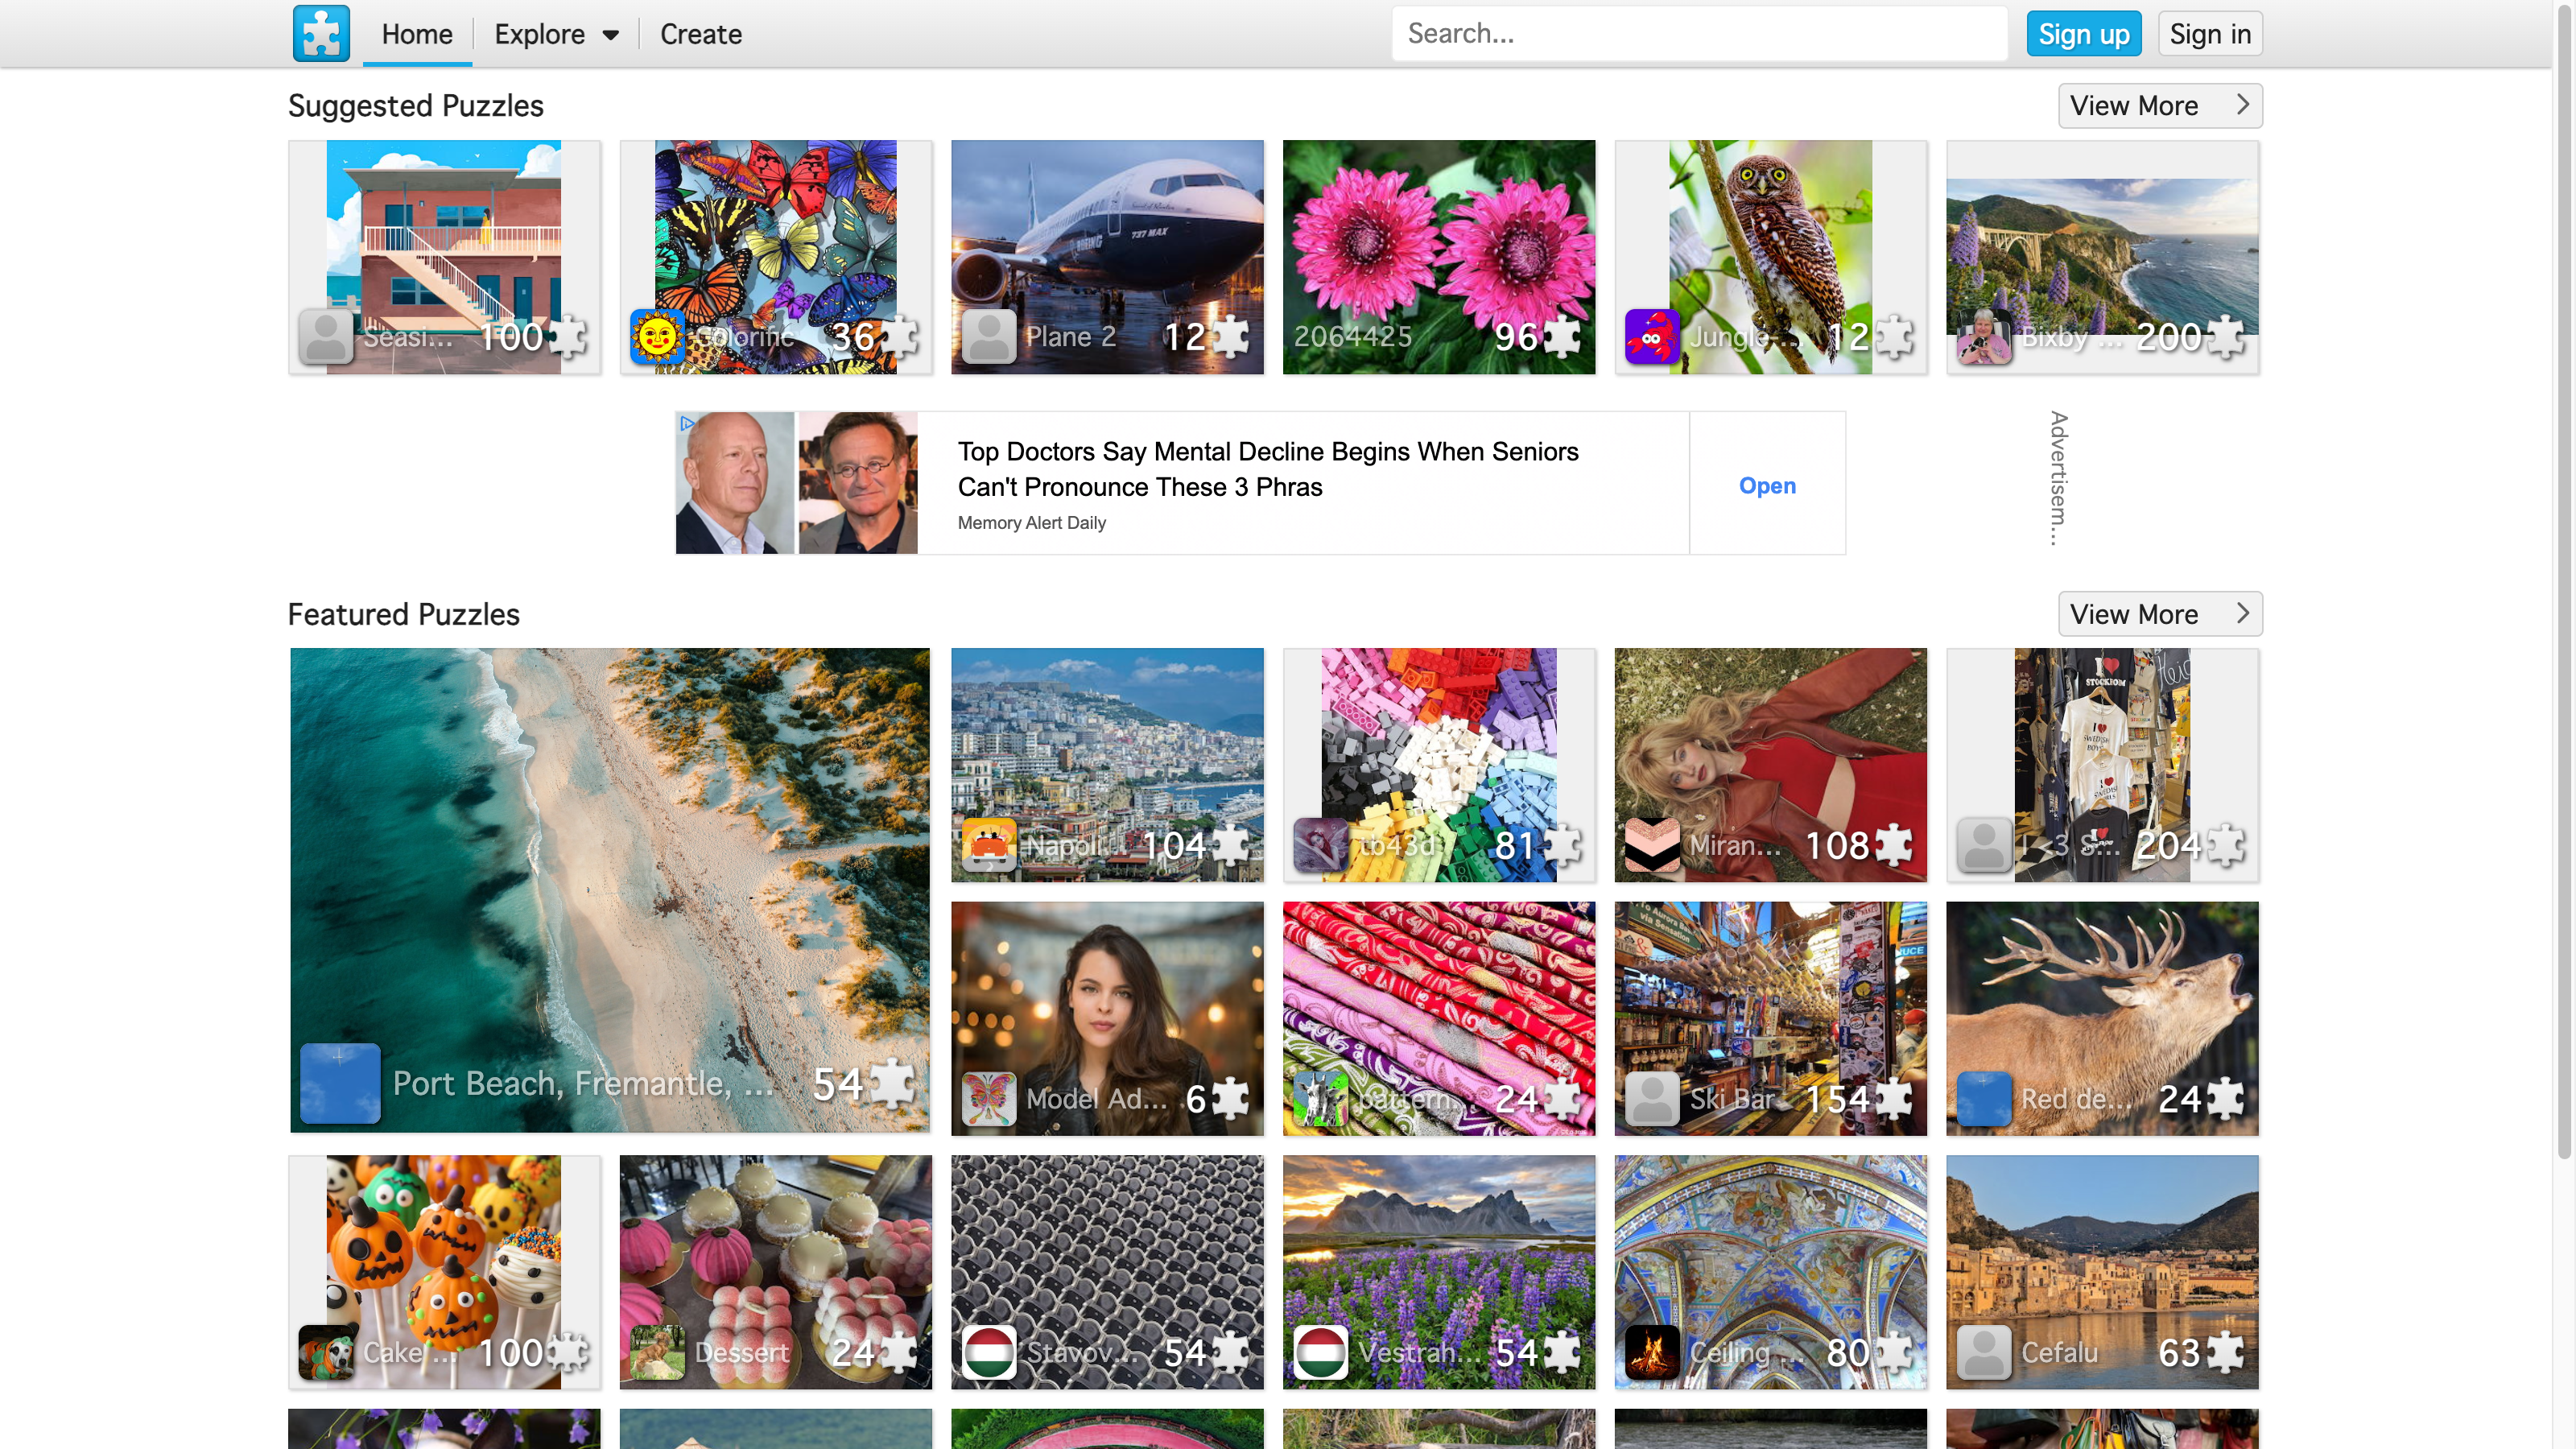Open the pattern fabrics 24-piece puzzle
Image resolution: width=2576 pixels, height=1449 pixels.
tap(1439, 1019)
